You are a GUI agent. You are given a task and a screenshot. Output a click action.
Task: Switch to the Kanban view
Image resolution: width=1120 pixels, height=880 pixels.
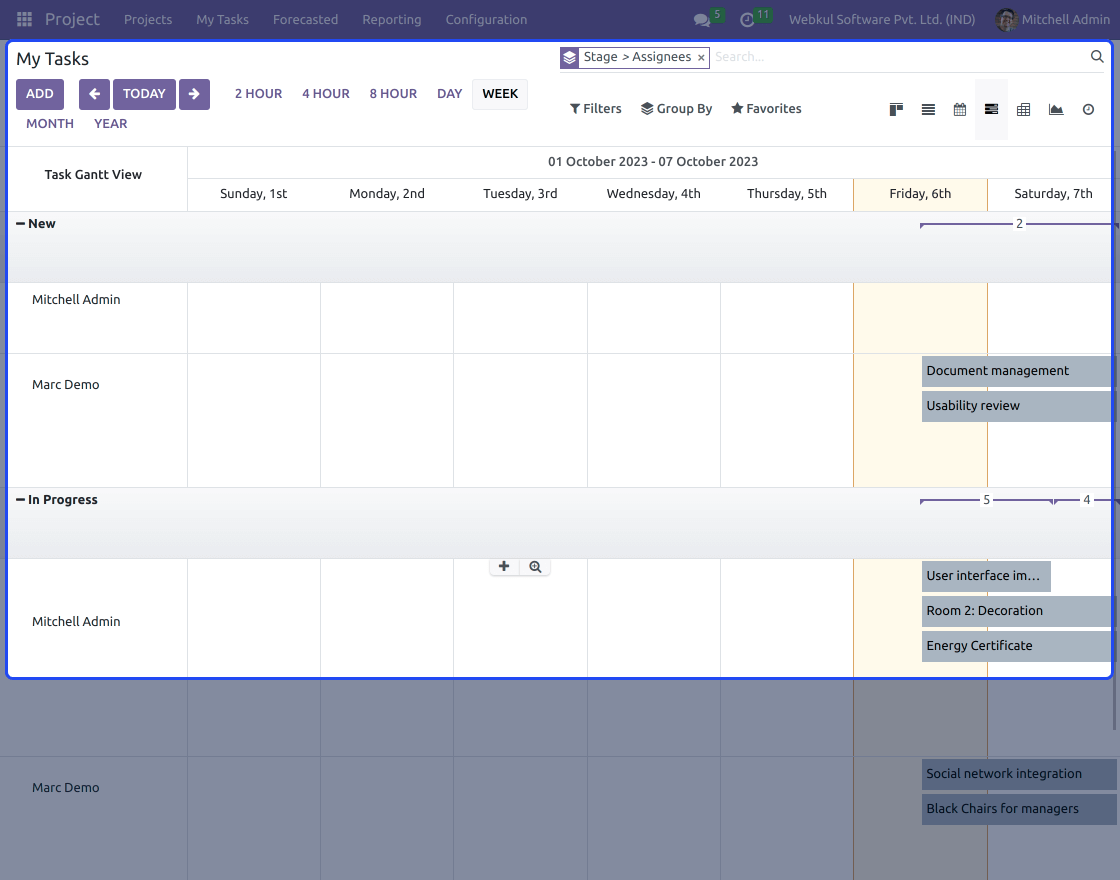pyautogui.click(x=896, y=109)
